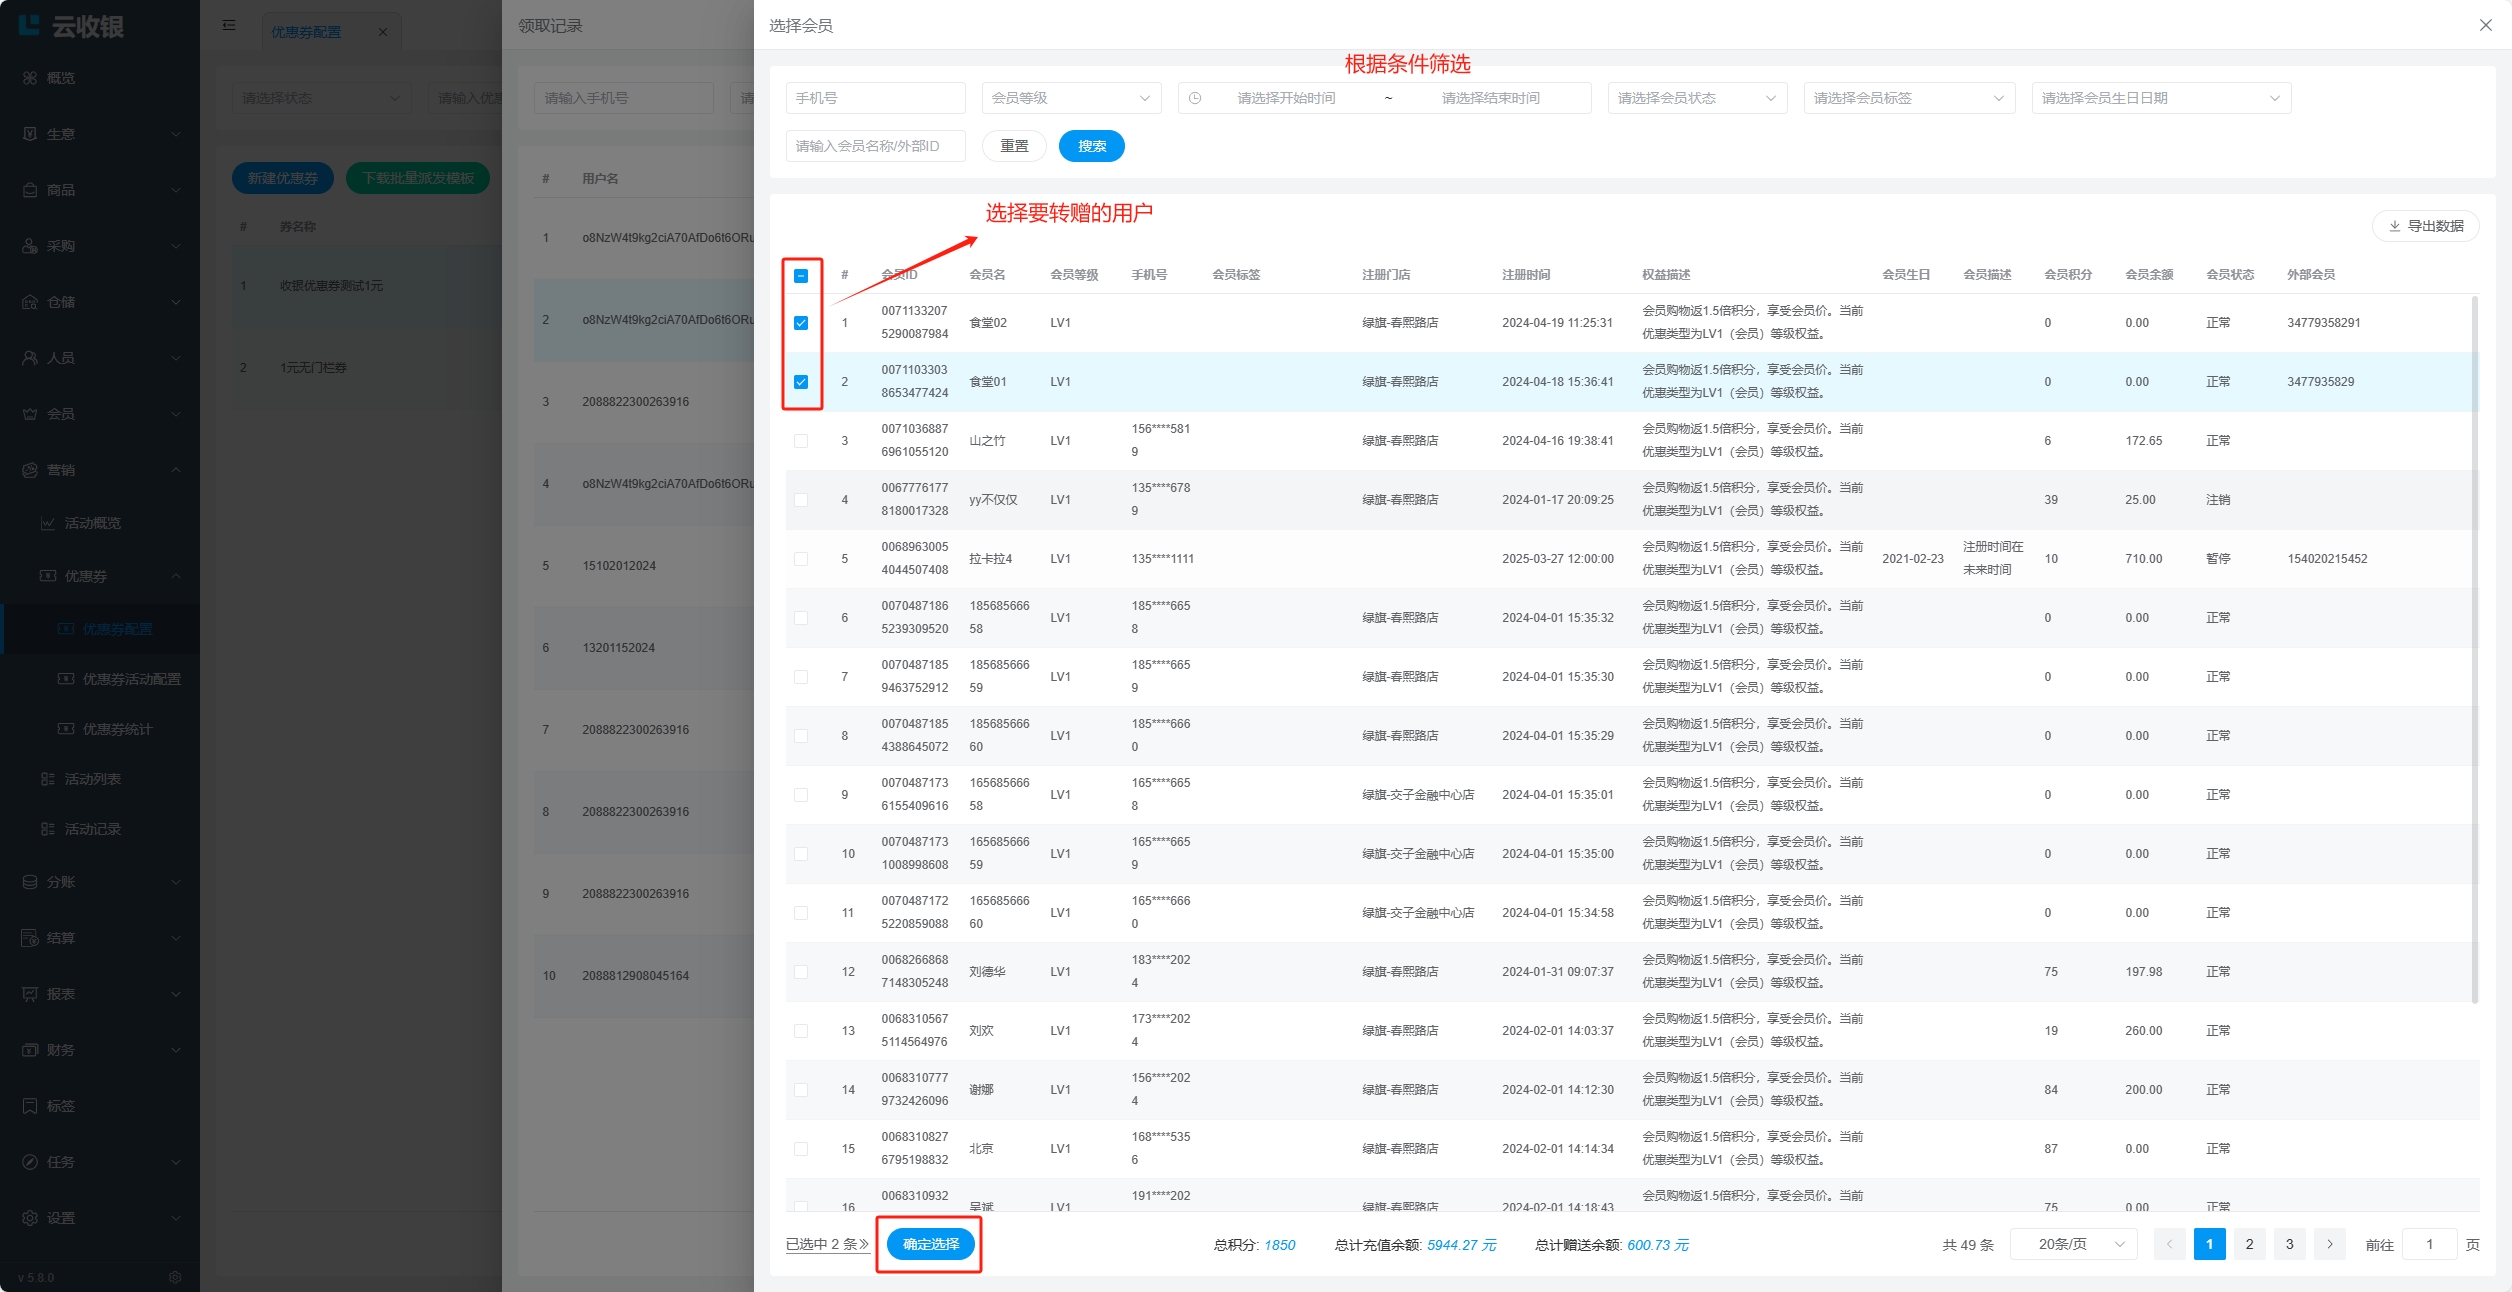Click the sidebar collapse hamburger icon
This screenshot has width=2512, height=1292.
pyautogui.click(x=229, y=26)
